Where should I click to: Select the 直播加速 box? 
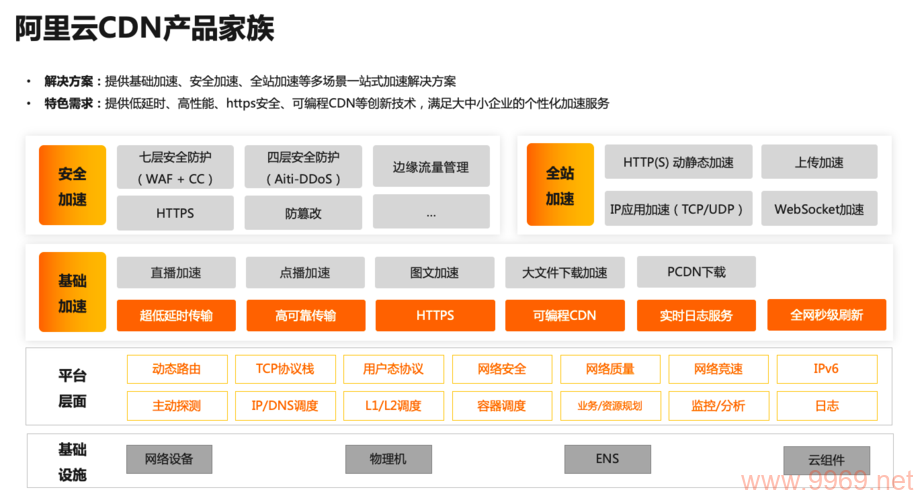pos(176,272)
